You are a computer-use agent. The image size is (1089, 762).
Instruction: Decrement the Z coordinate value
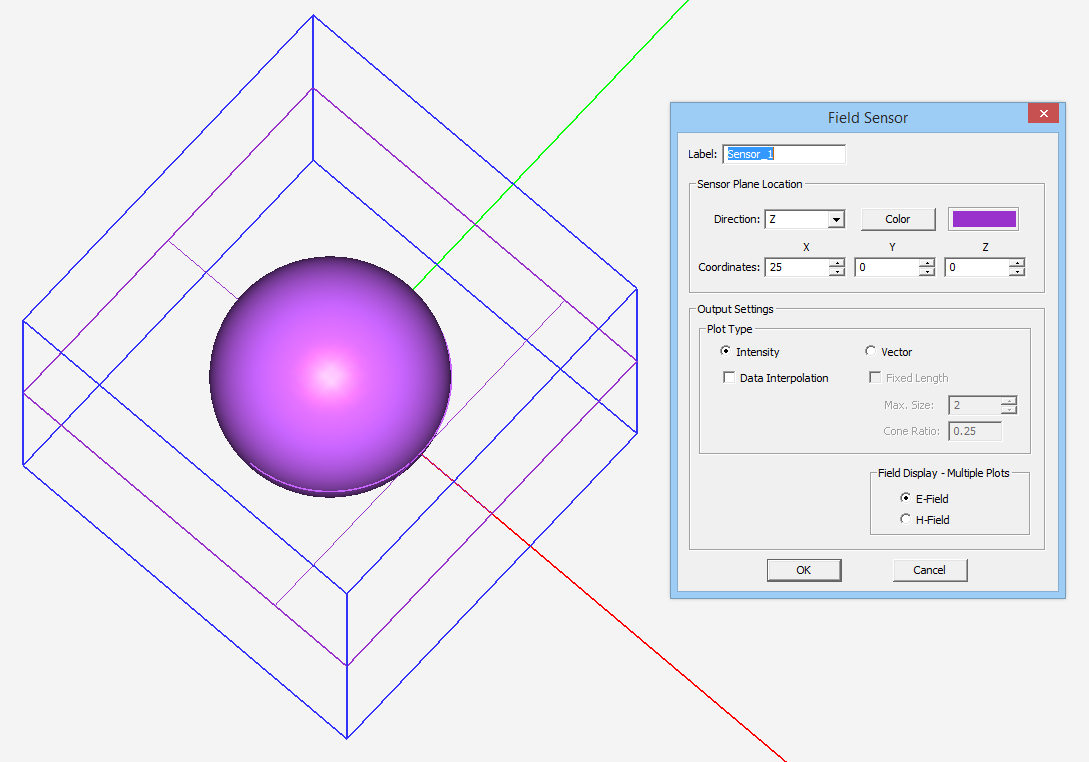click(1017, 272)
